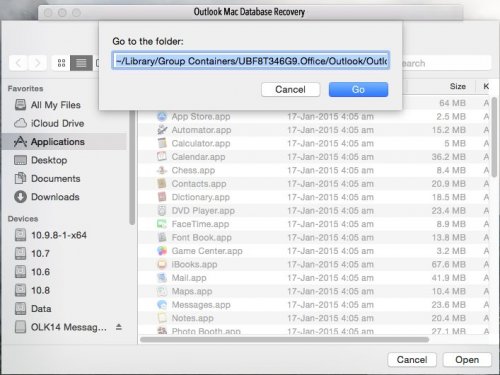
Task: Click the folder path input field
Action: click(251, 61)
